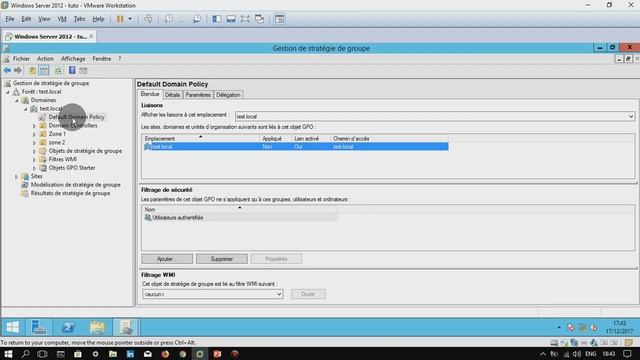Show VMware library sidebar view icon
640x360 pixels.
217,19
